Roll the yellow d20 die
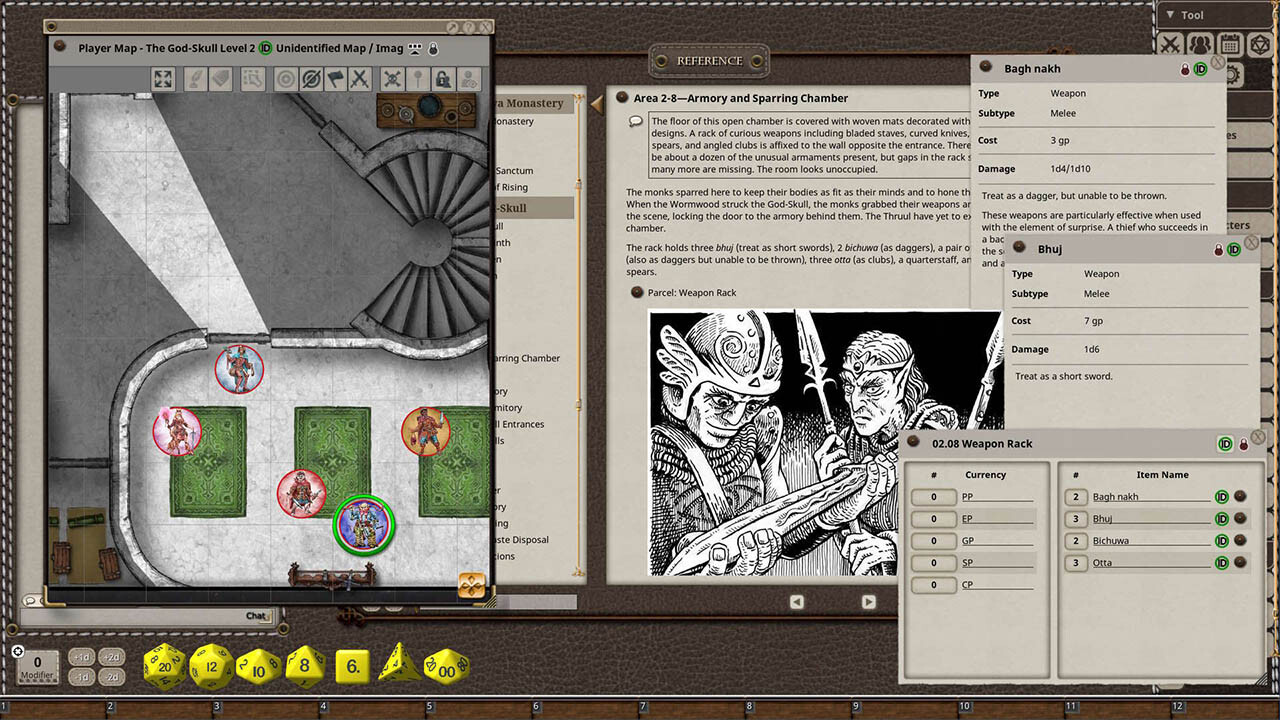This screenshot has height=720, width=1280. pos(163,664)
